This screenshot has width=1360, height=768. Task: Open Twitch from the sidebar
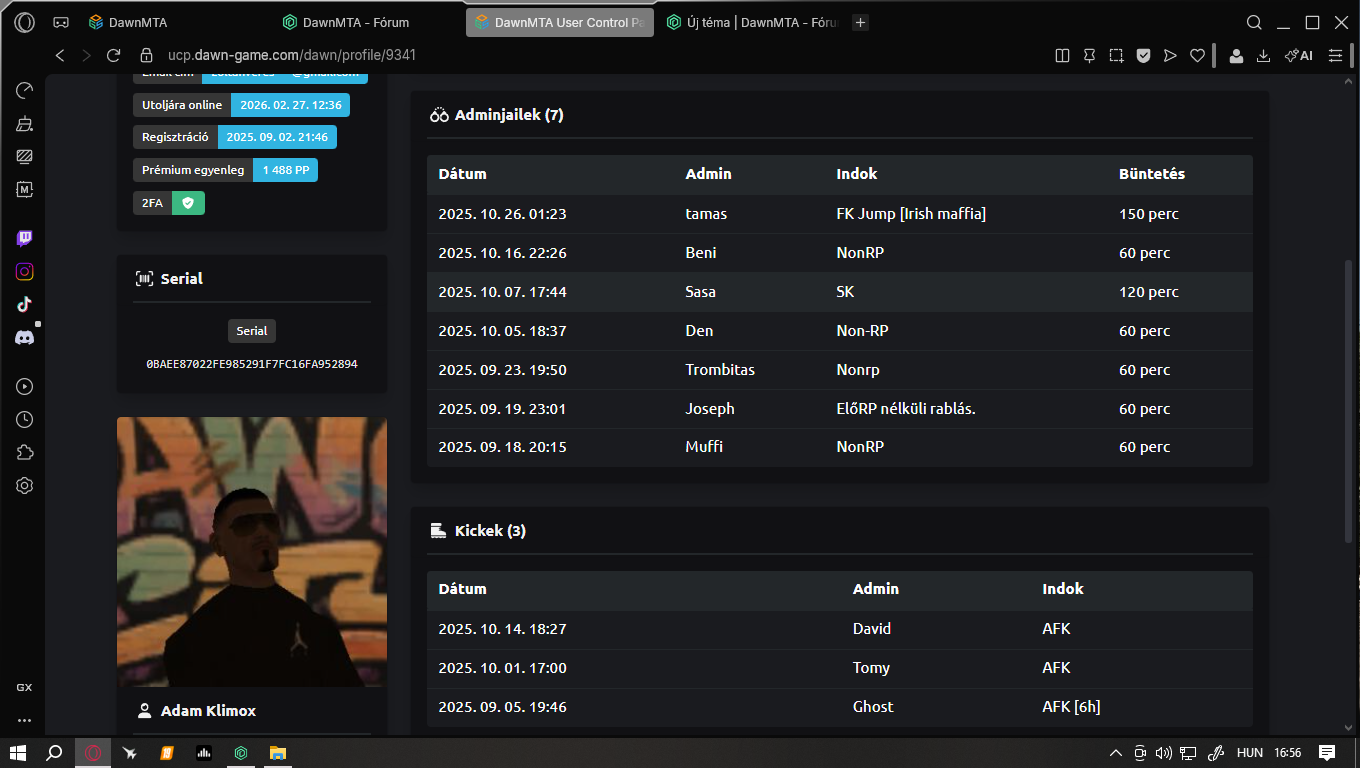[25, 238]
